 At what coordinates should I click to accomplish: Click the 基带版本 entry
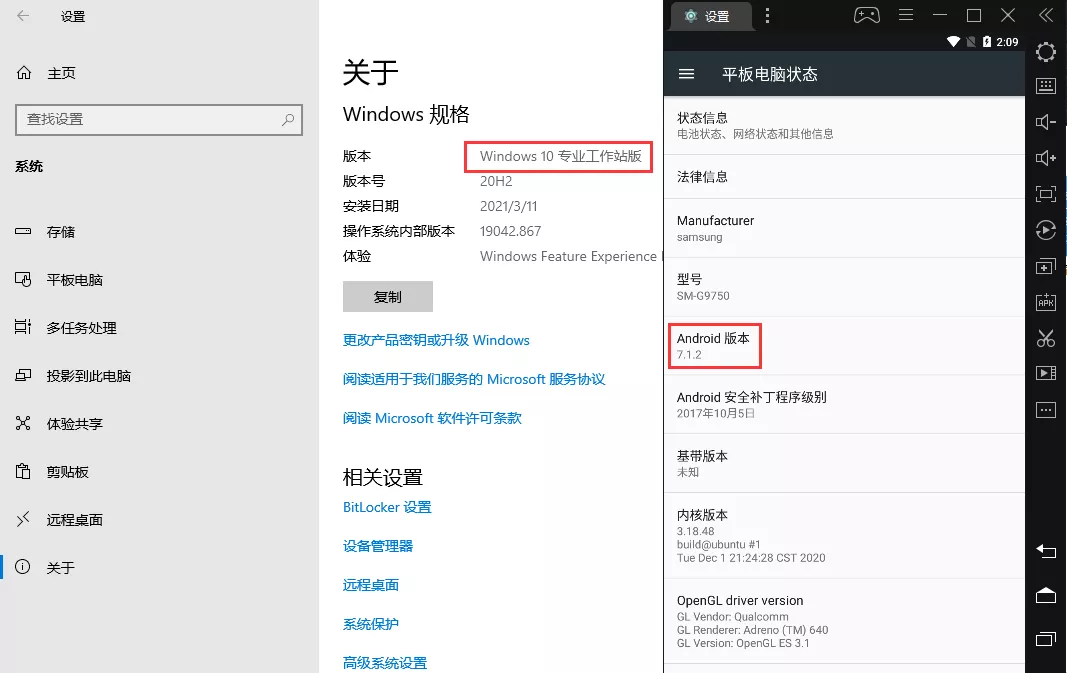point(844,463)
